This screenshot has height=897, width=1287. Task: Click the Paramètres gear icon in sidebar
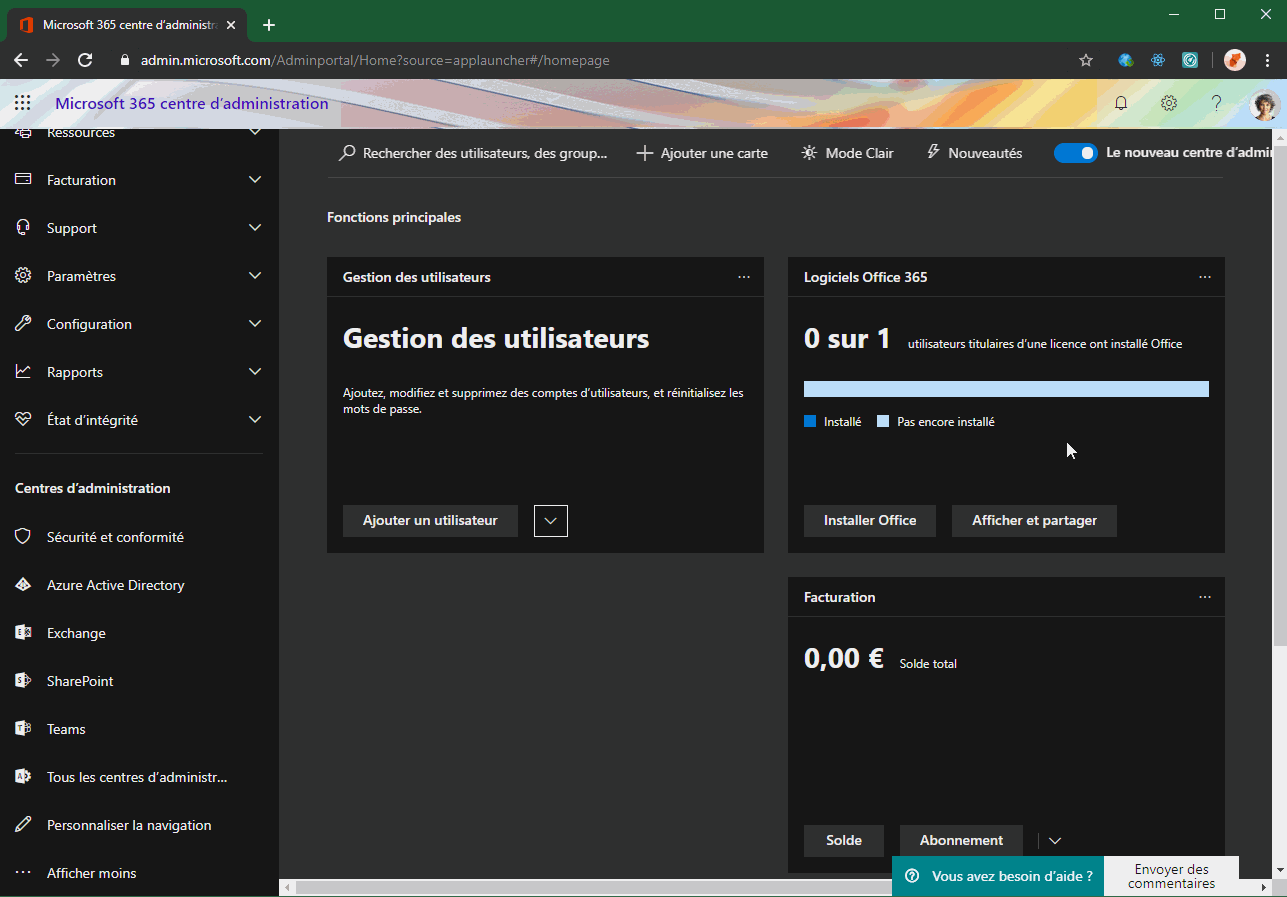pos(24,276)
